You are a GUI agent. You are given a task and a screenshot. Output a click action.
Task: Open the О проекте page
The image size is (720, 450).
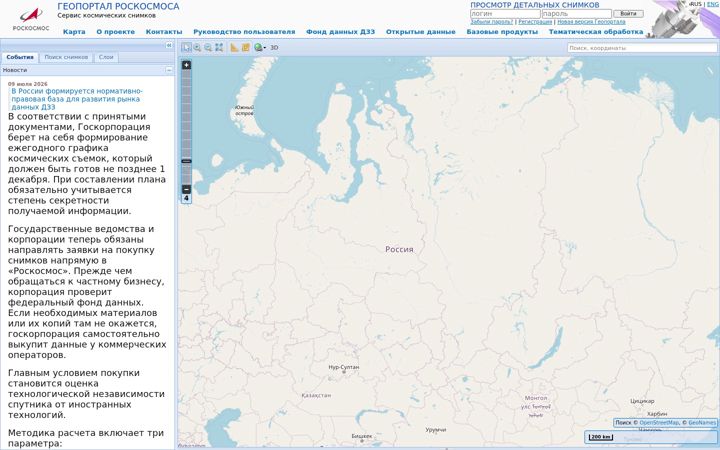click(x=116, y=32)
